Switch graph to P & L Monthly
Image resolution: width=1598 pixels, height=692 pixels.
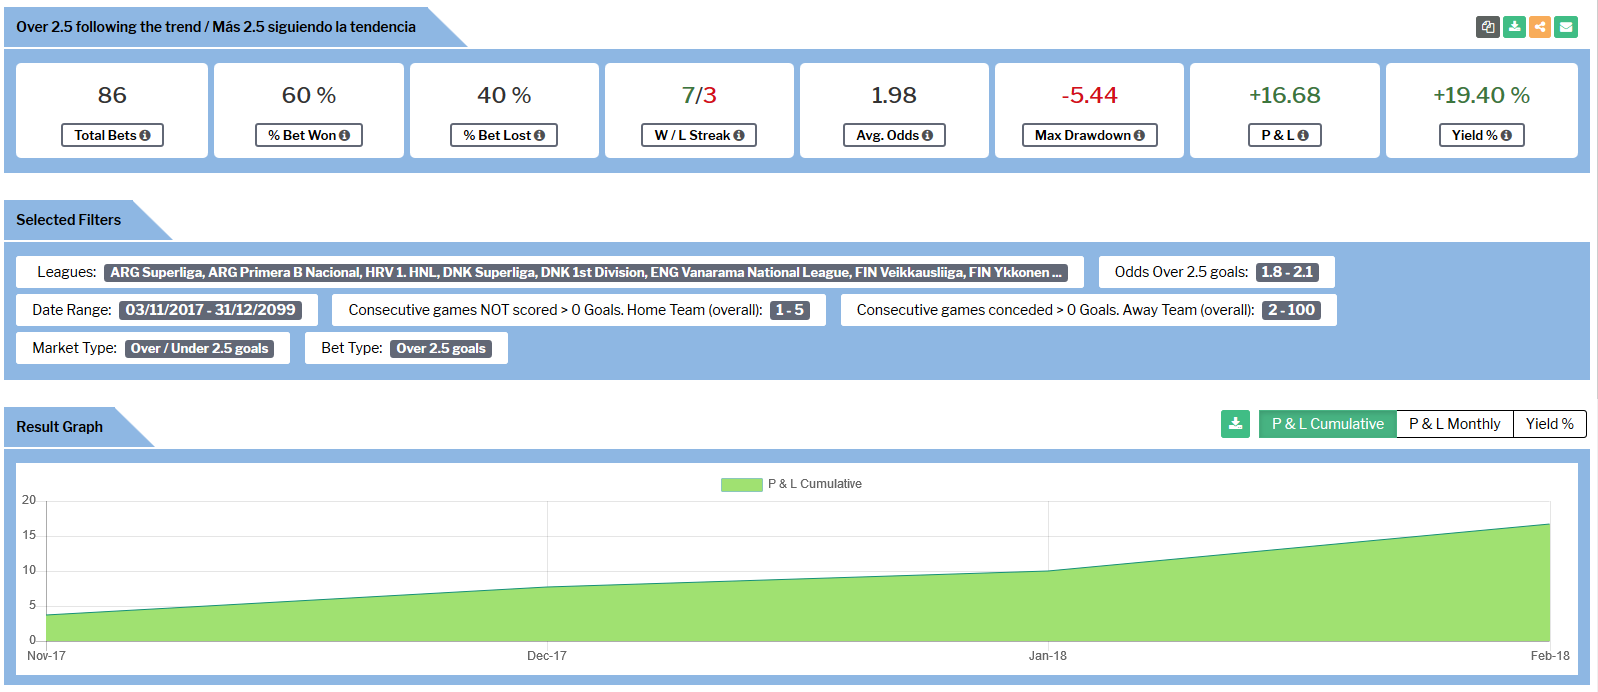(1454, 424)
